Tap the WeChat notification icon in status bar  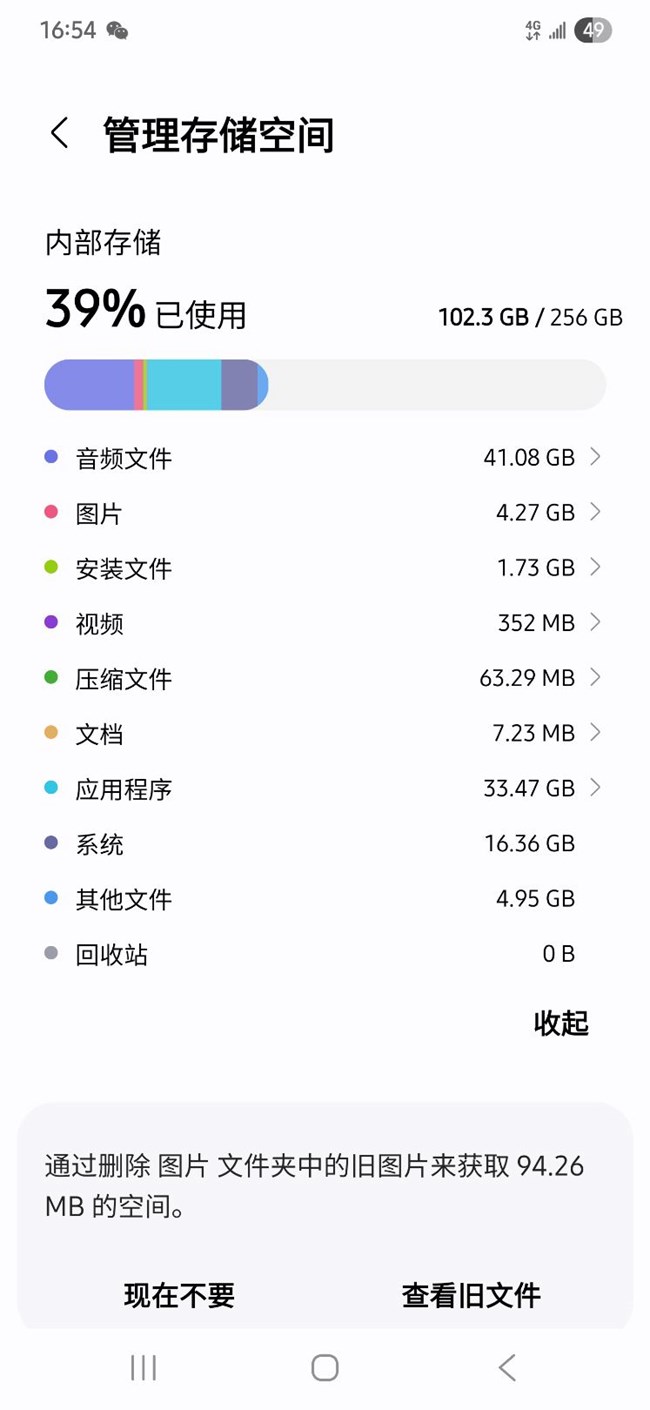(x=117, y=31)
